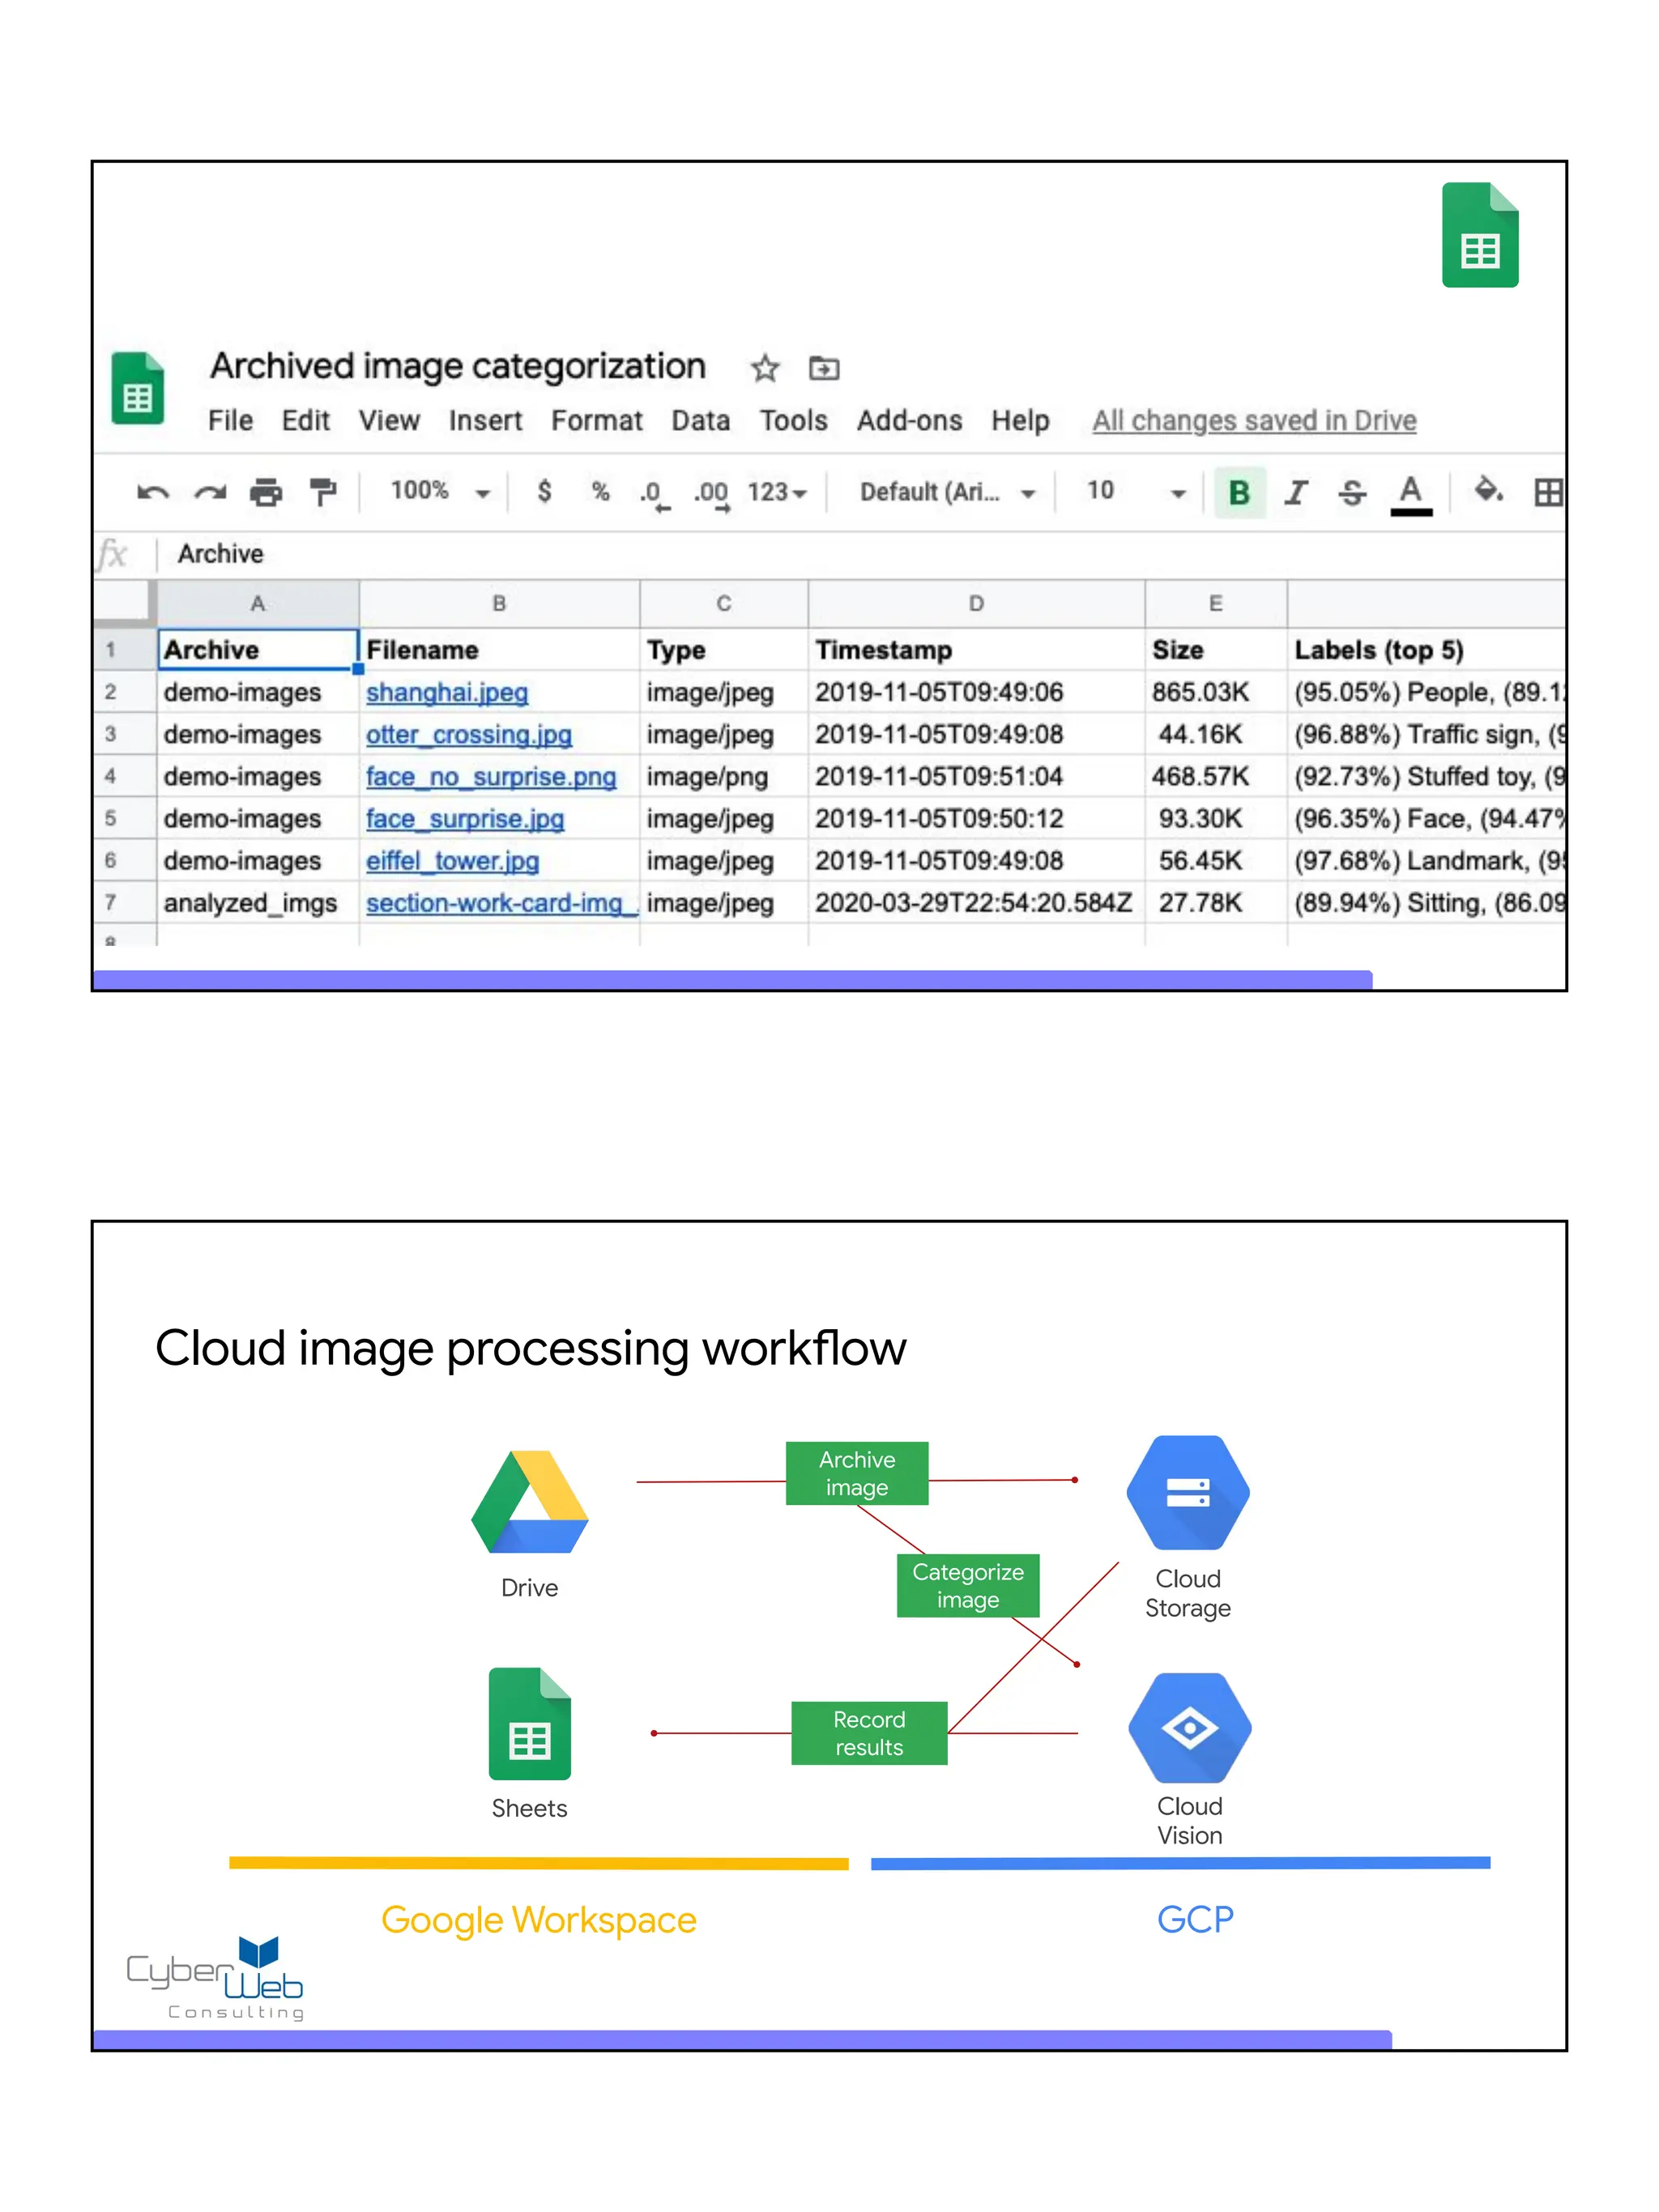Select cell with 865.03K size
This screenshot has width=1659, height=2212.
click(1215, 692)
